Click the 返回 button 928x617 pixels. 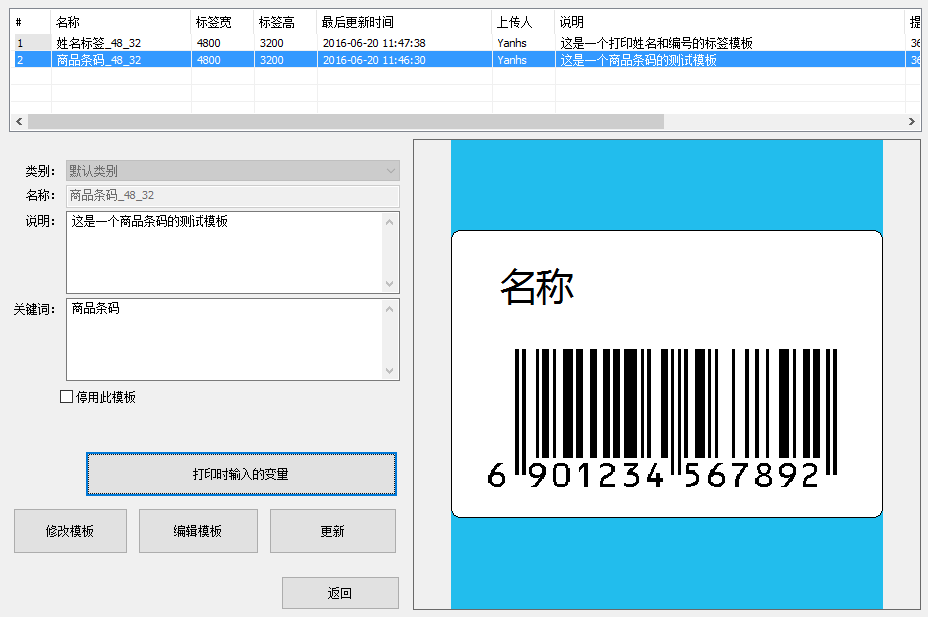(340, 593)
